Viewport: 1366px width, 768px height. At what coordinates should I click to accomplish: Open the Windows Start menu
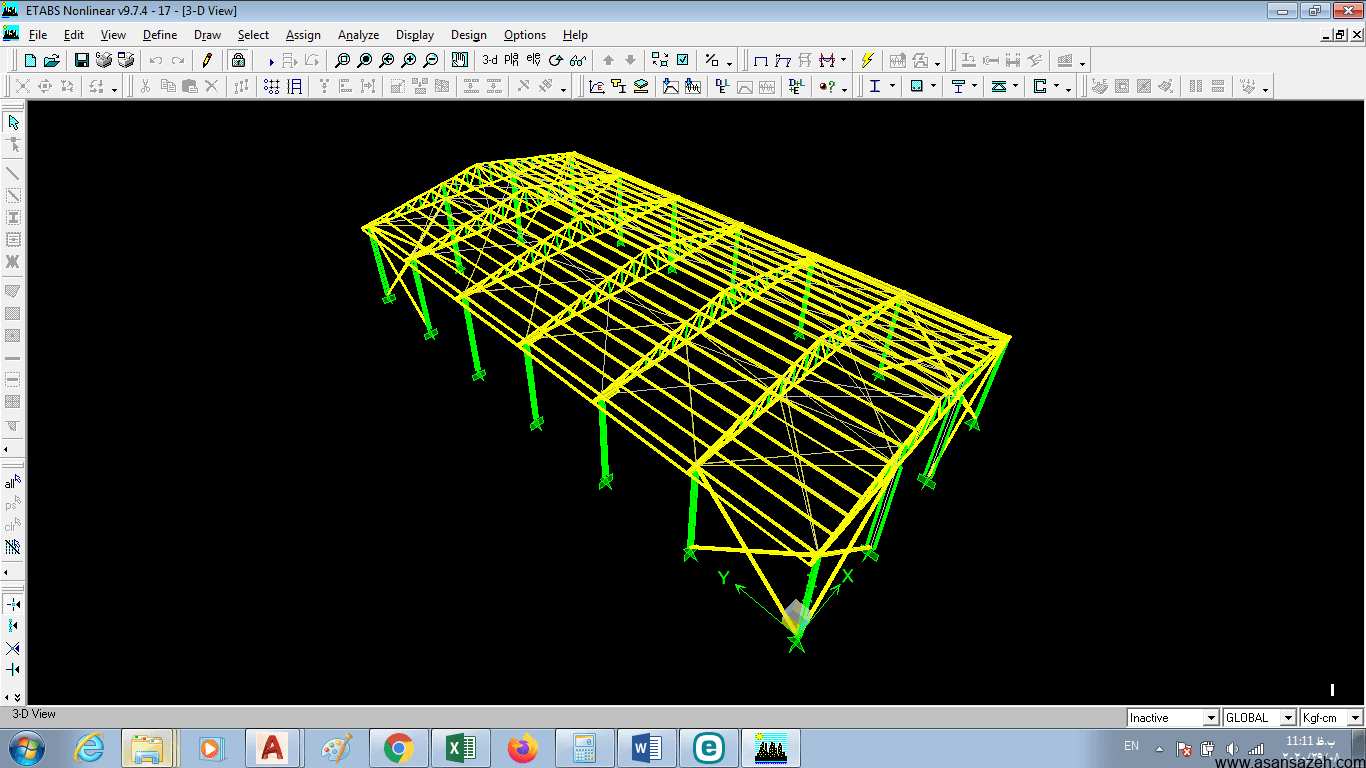(26, 748)
